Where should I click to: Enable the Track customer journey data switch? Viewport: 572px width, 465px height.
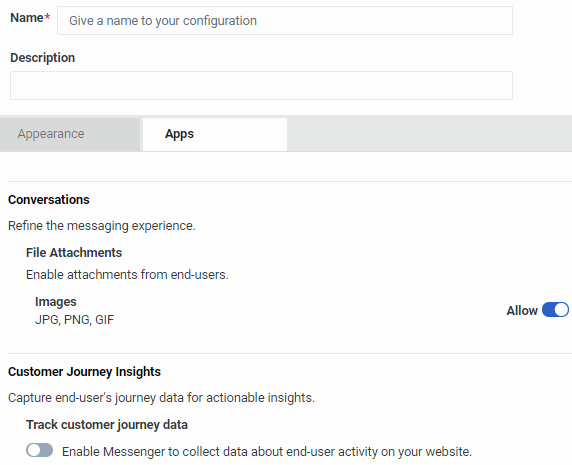point(39,450)
